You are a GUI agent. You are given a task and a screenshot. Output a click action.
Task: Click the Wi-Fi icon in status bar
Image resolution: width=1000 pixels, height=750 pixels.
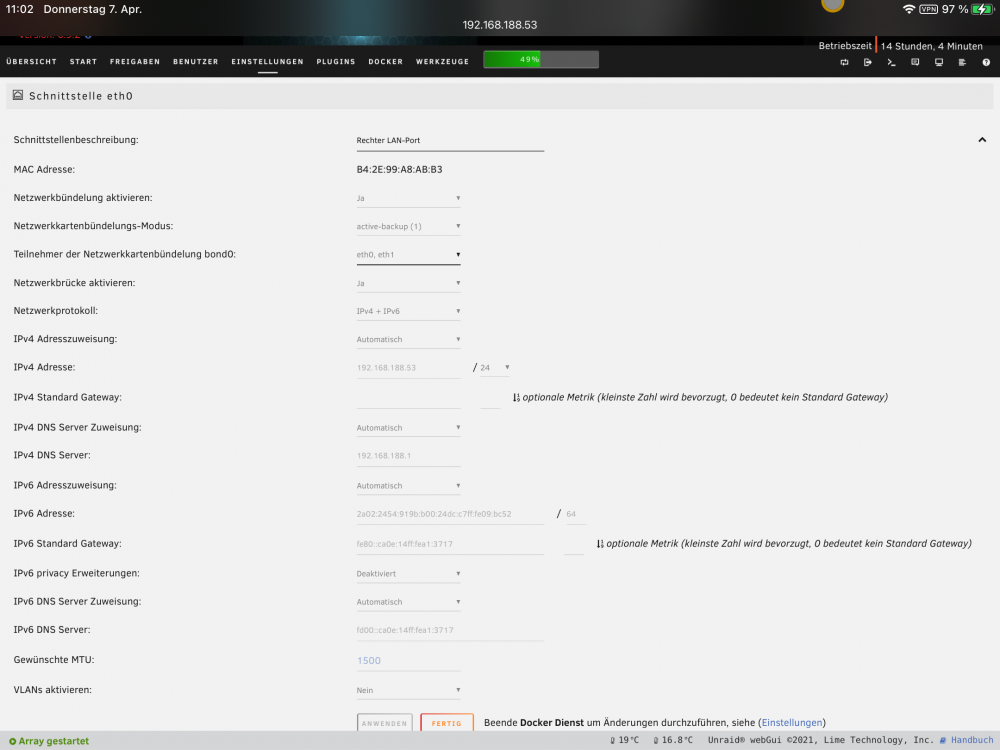point(909,9)
